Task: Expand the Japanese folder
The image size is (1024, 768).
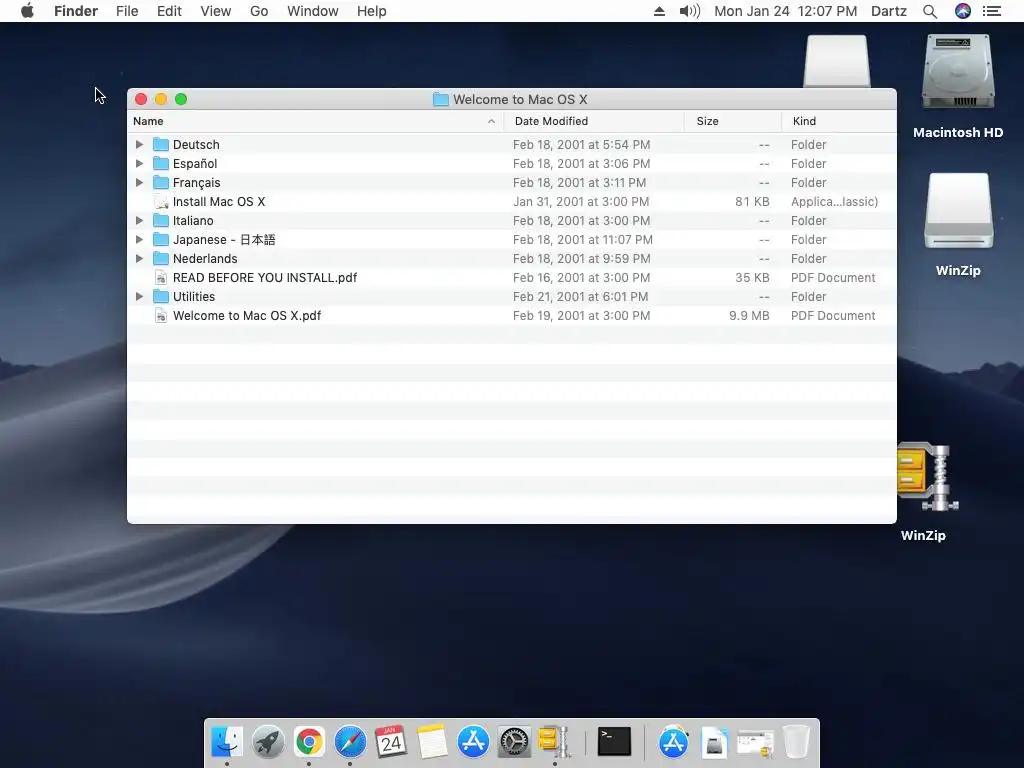Action: pos(139,240)
